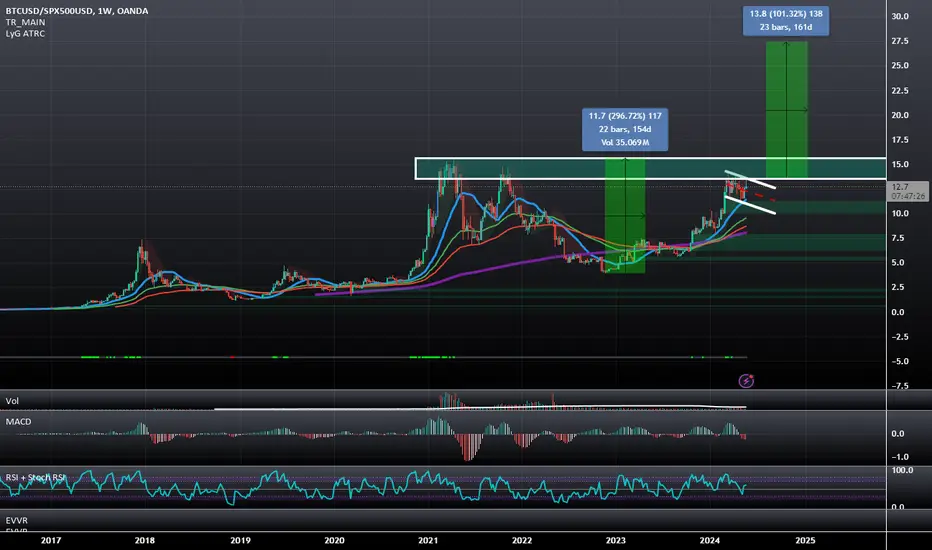Select the LyG ATRC indicator label
The image size is (932, 550).
point(25,33)
